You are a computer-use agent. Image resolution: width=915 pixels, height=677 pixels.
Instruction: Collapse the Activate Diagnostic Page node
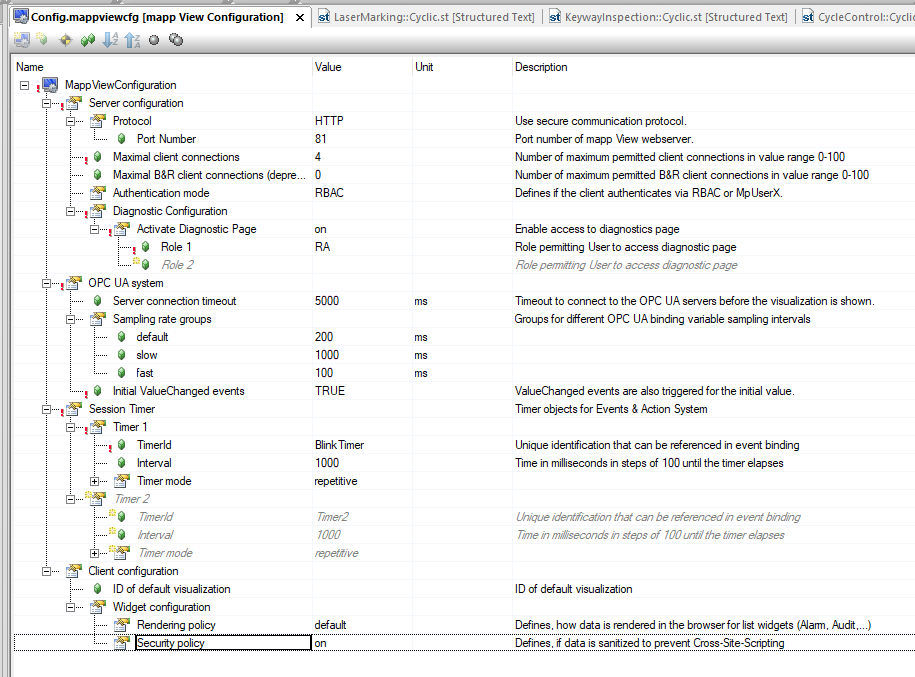(x=95, y=229)
